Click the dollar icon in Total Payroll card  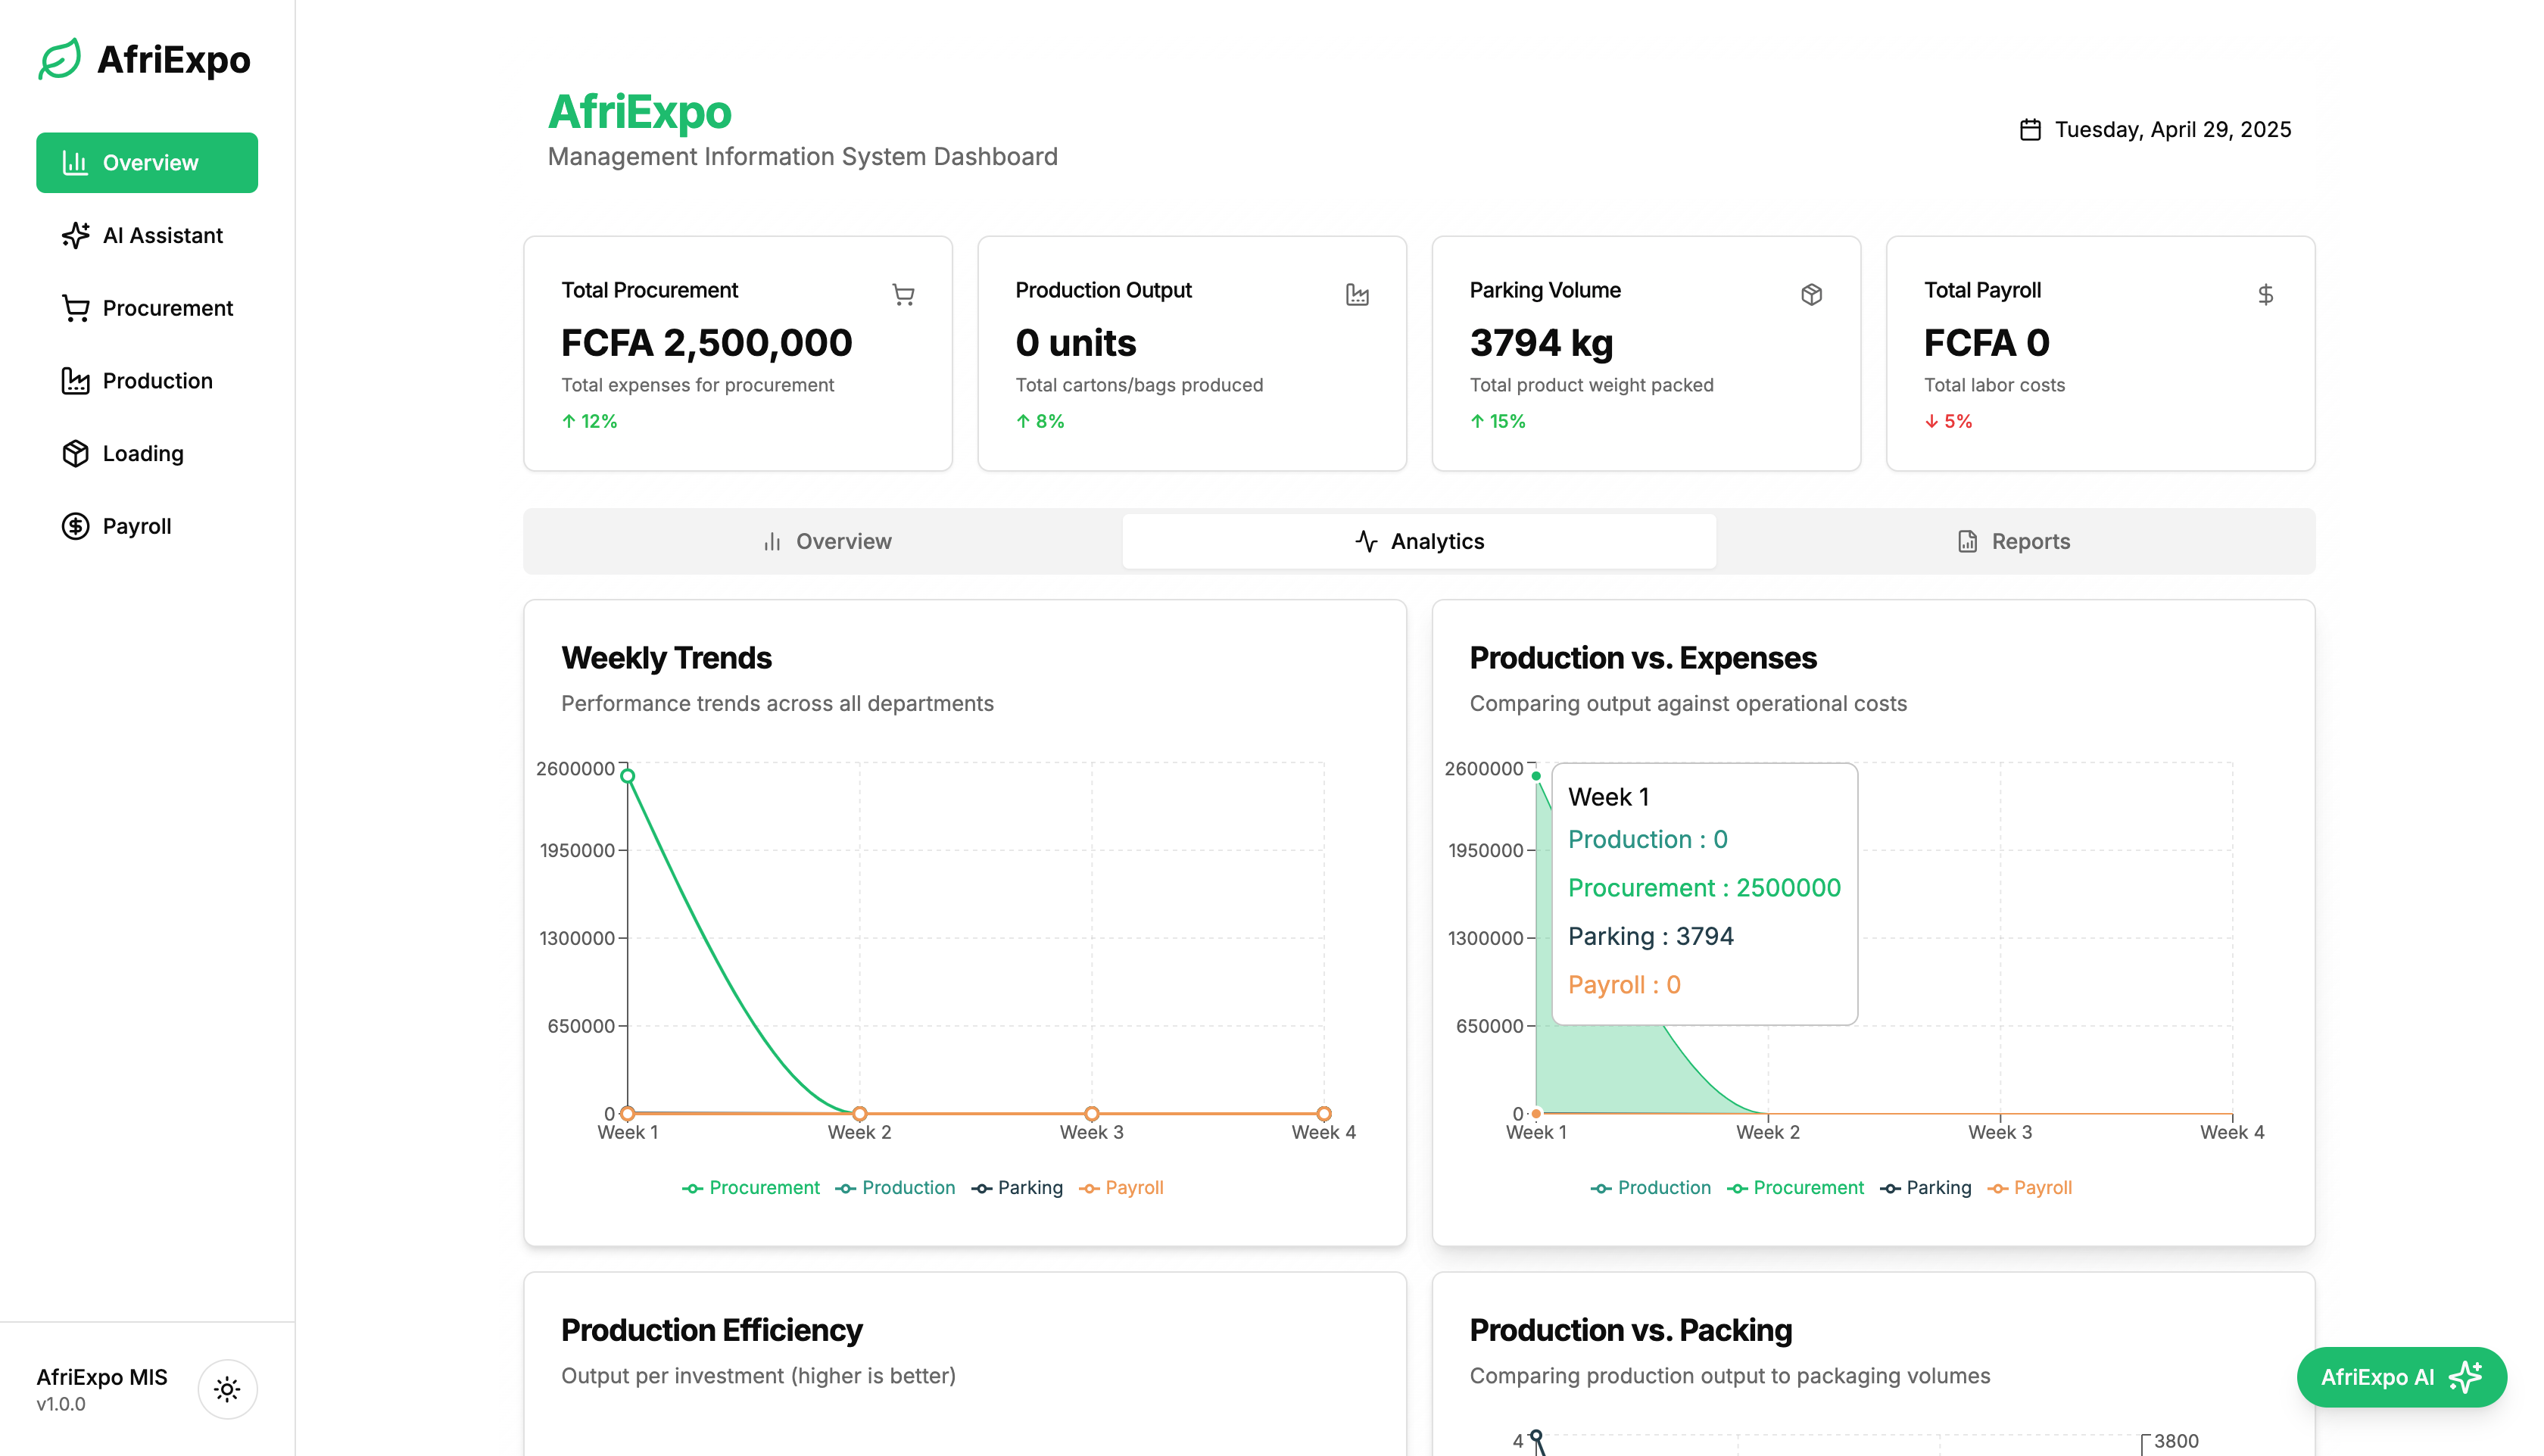2265,294
